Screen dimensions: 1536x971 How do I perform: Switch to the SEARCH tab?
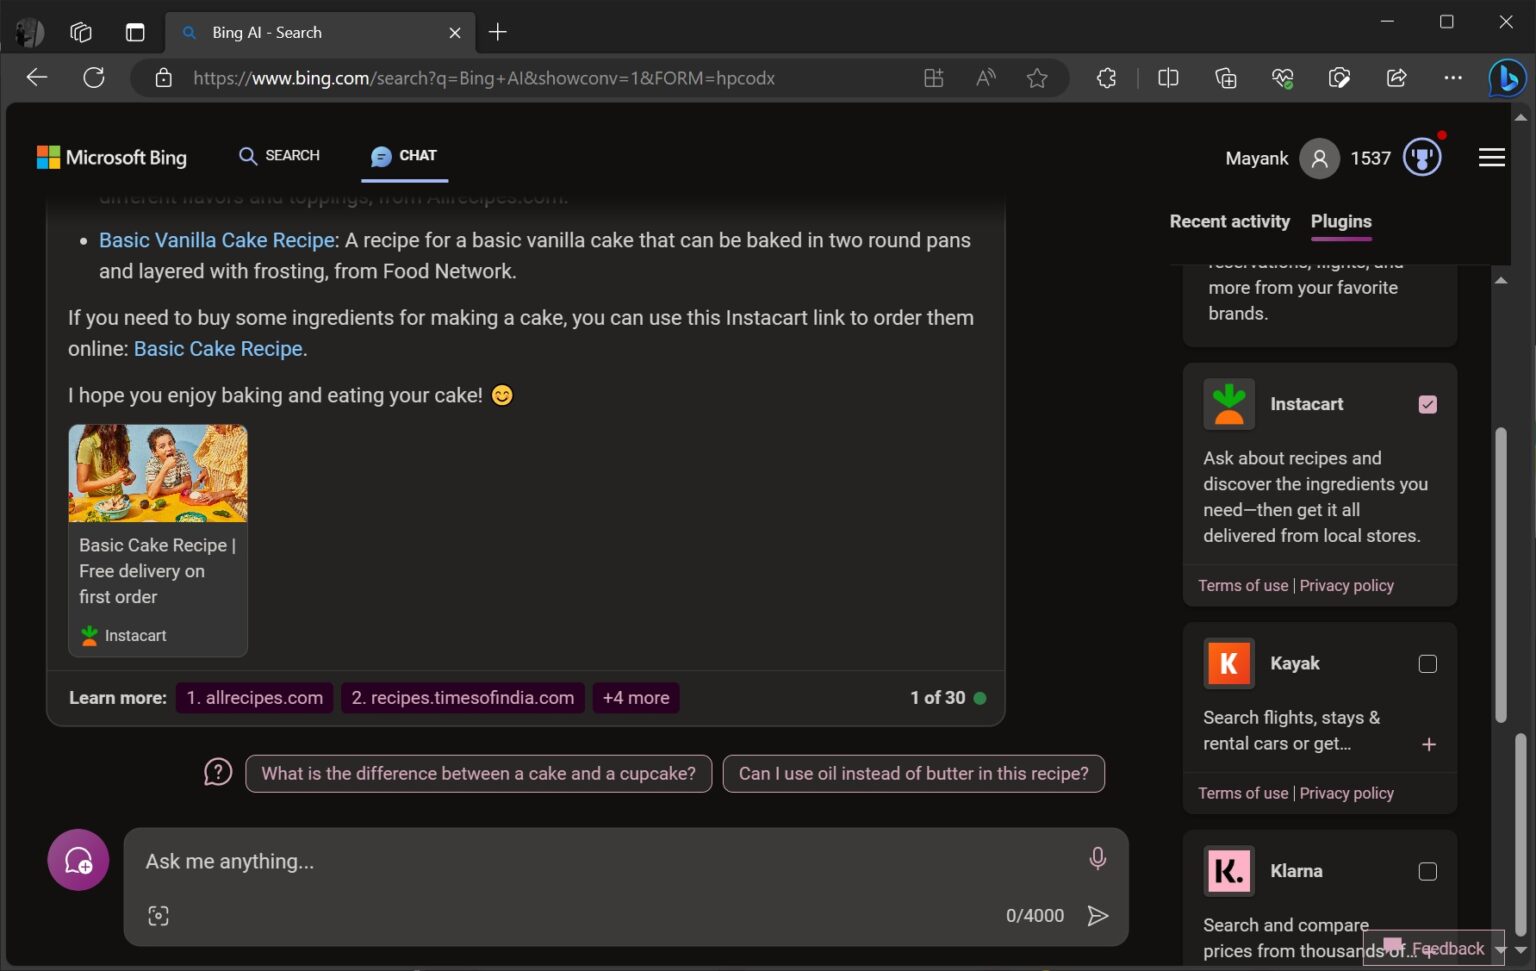pyautogui.click(x=278, y=156)
